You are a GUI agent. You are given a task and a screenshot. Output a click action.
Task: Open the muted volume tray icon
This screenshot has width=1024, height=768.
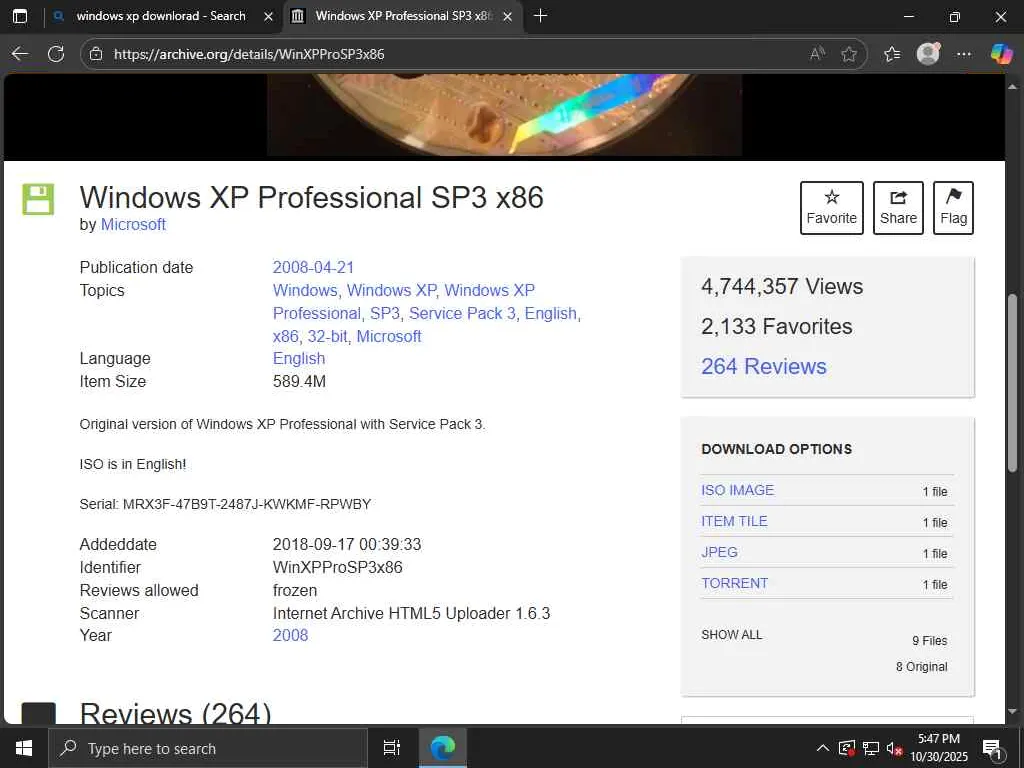click(894, 748)
